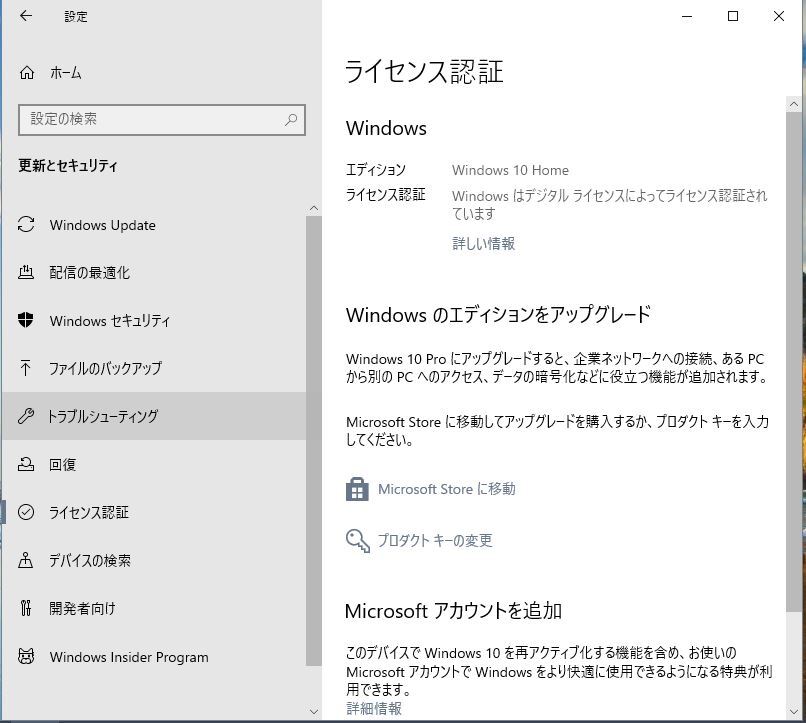Click the ライセンス認証 page heading

[x=424, y=71]
